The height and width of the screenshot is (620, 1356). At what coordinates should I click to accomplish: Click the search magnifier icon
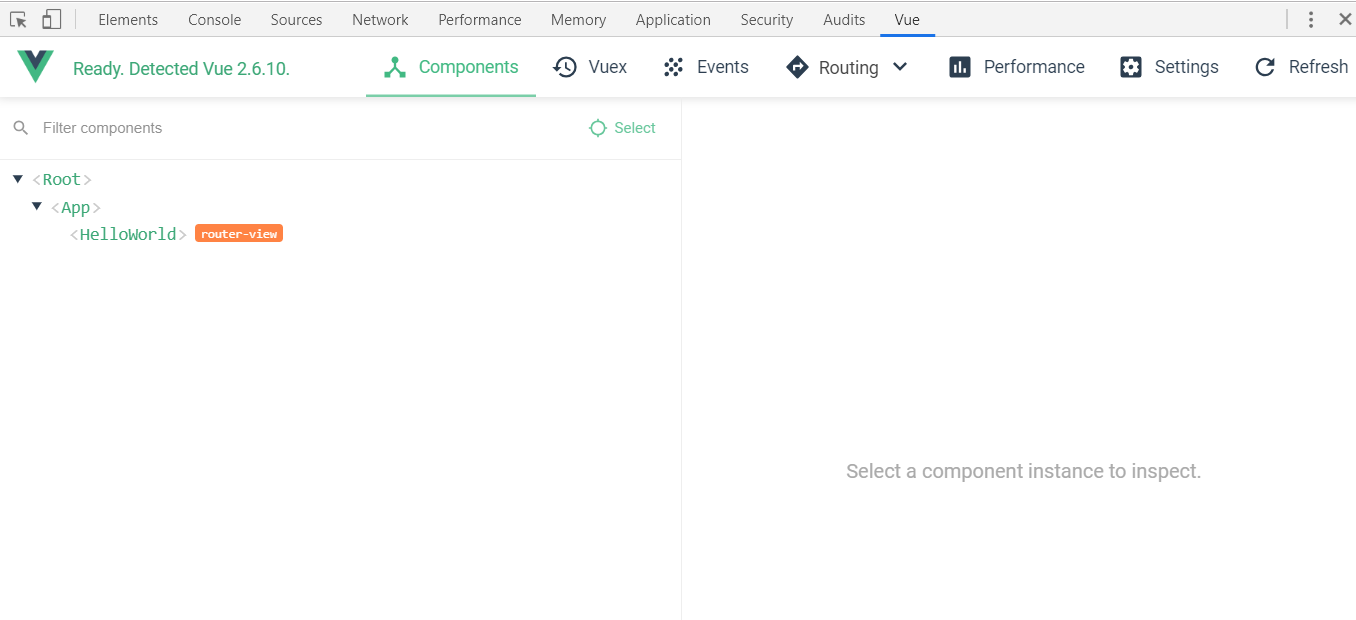click(x=20, y=128)
